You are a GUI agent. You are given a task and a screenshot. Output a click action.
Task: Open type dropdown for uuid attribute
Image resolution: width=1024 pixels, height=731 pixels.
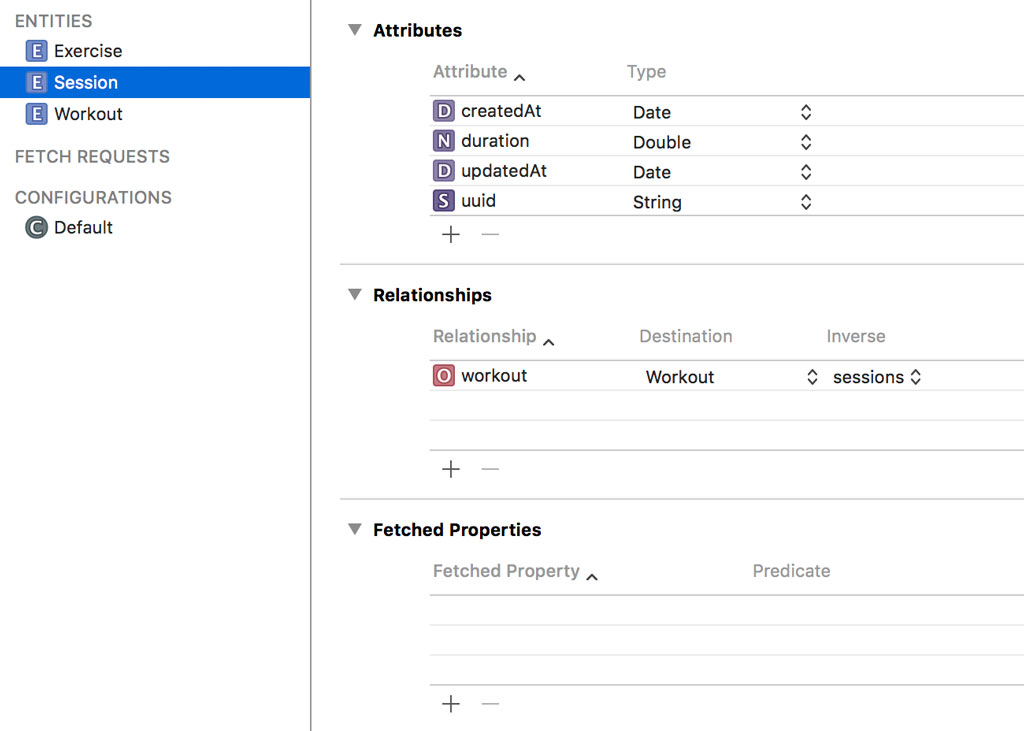[x=806, y=202]
